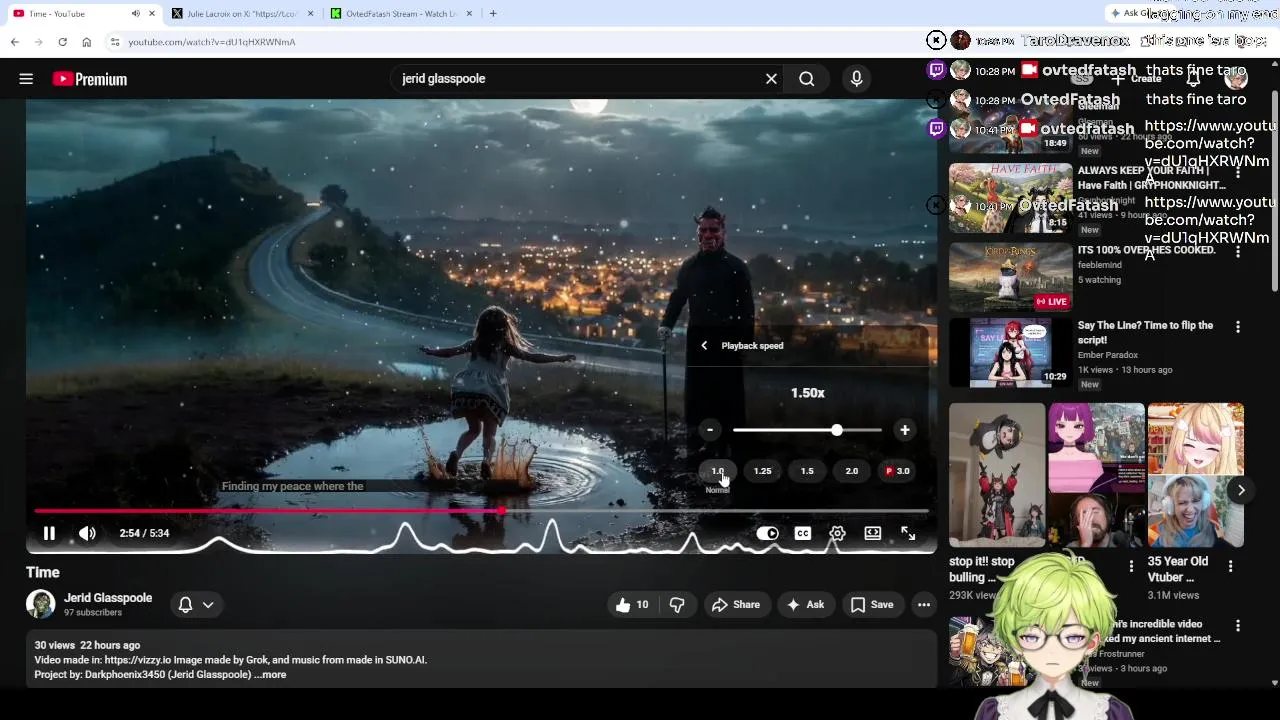The image size is (1280, 720).
Task: Open Jerid Glasspoole channel avatar
Action: [41, 604]
